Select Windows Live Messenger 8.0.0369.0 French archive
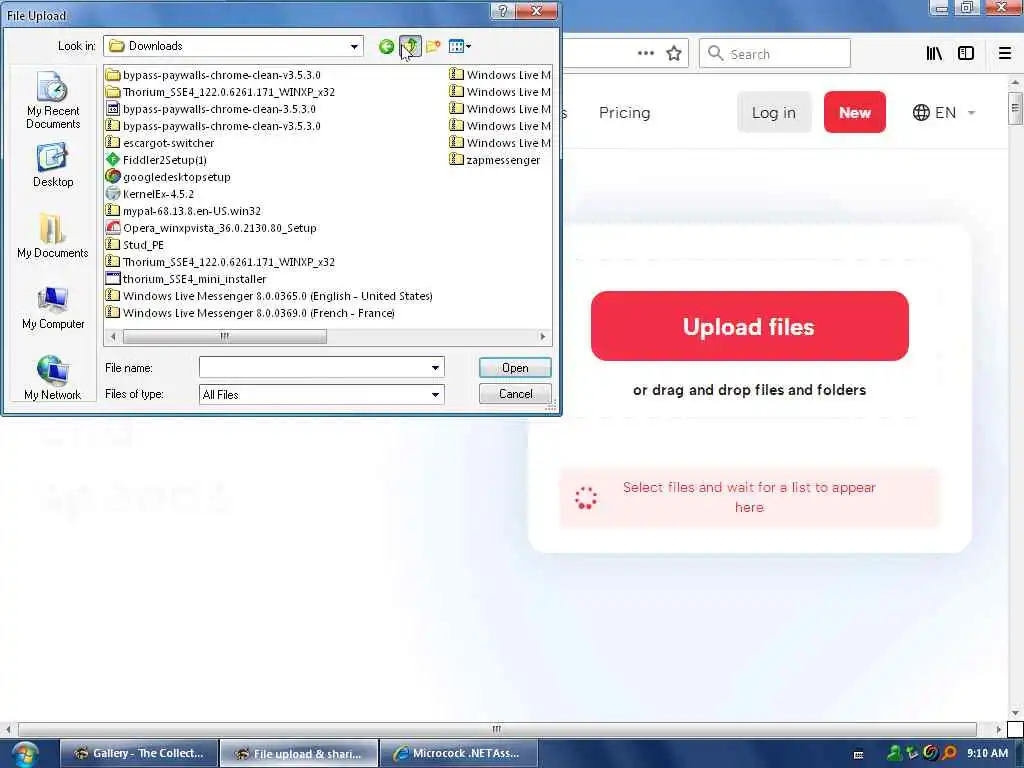 [250, 312]
